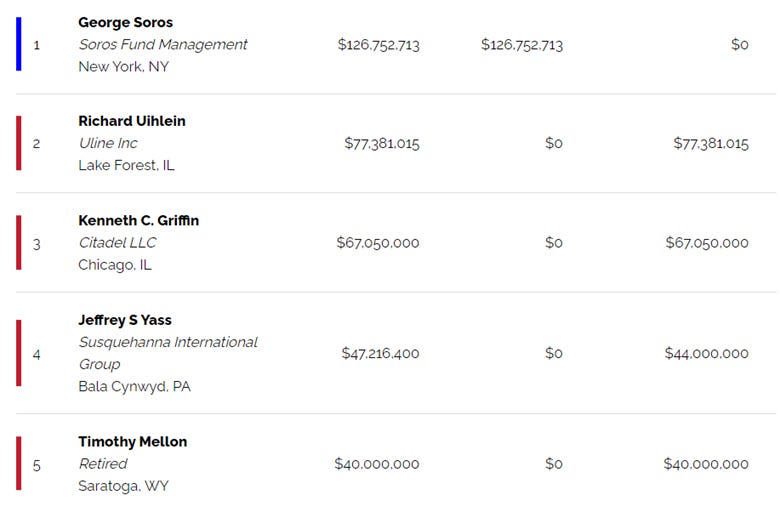The height and width of the screenshot is (512, 780).
Task: Click the $77,381,015 total for Uihlein
Action: coord(382,144)
